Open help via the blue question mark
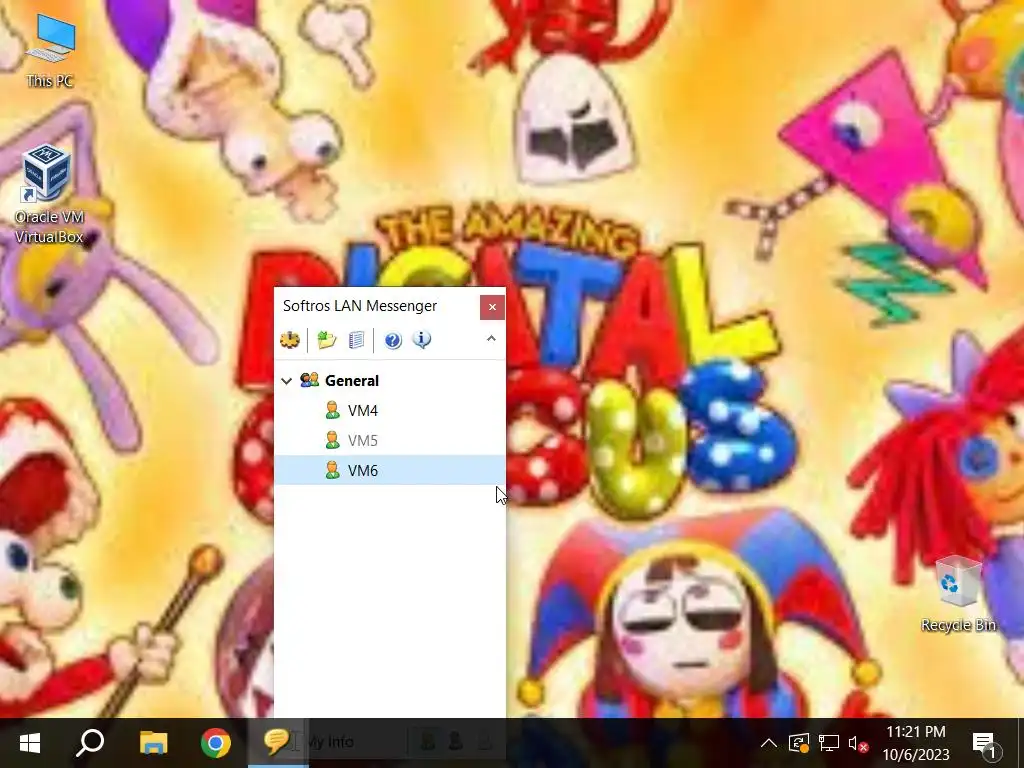1024x768 pixels. click(392, 340)
